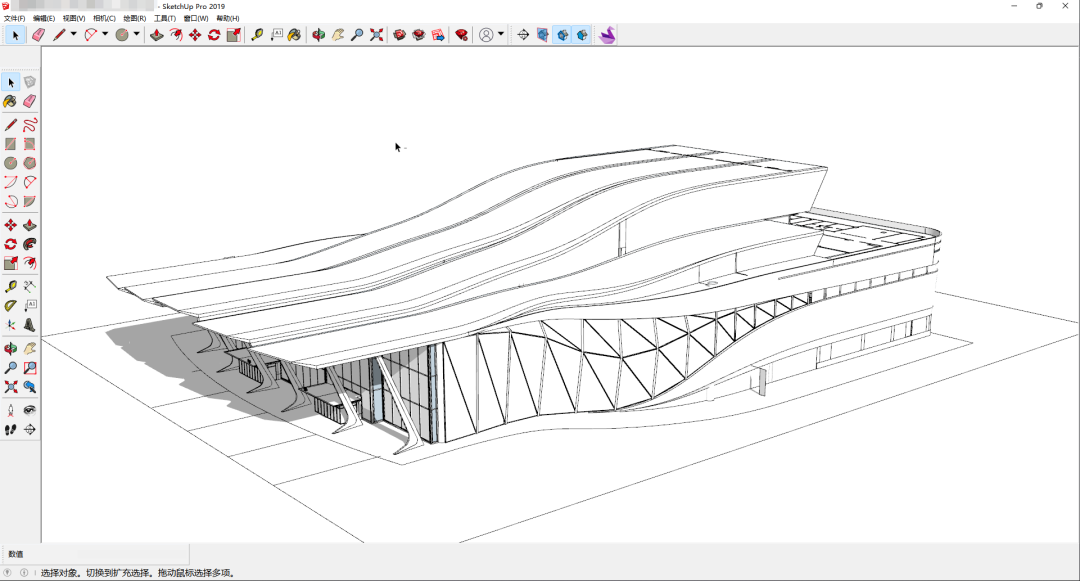The height and width of the screenshot is (581, 1080).
Task: Select the Eraser in the top toolbar
Action: pyautogui.click(x=39, y=35)
